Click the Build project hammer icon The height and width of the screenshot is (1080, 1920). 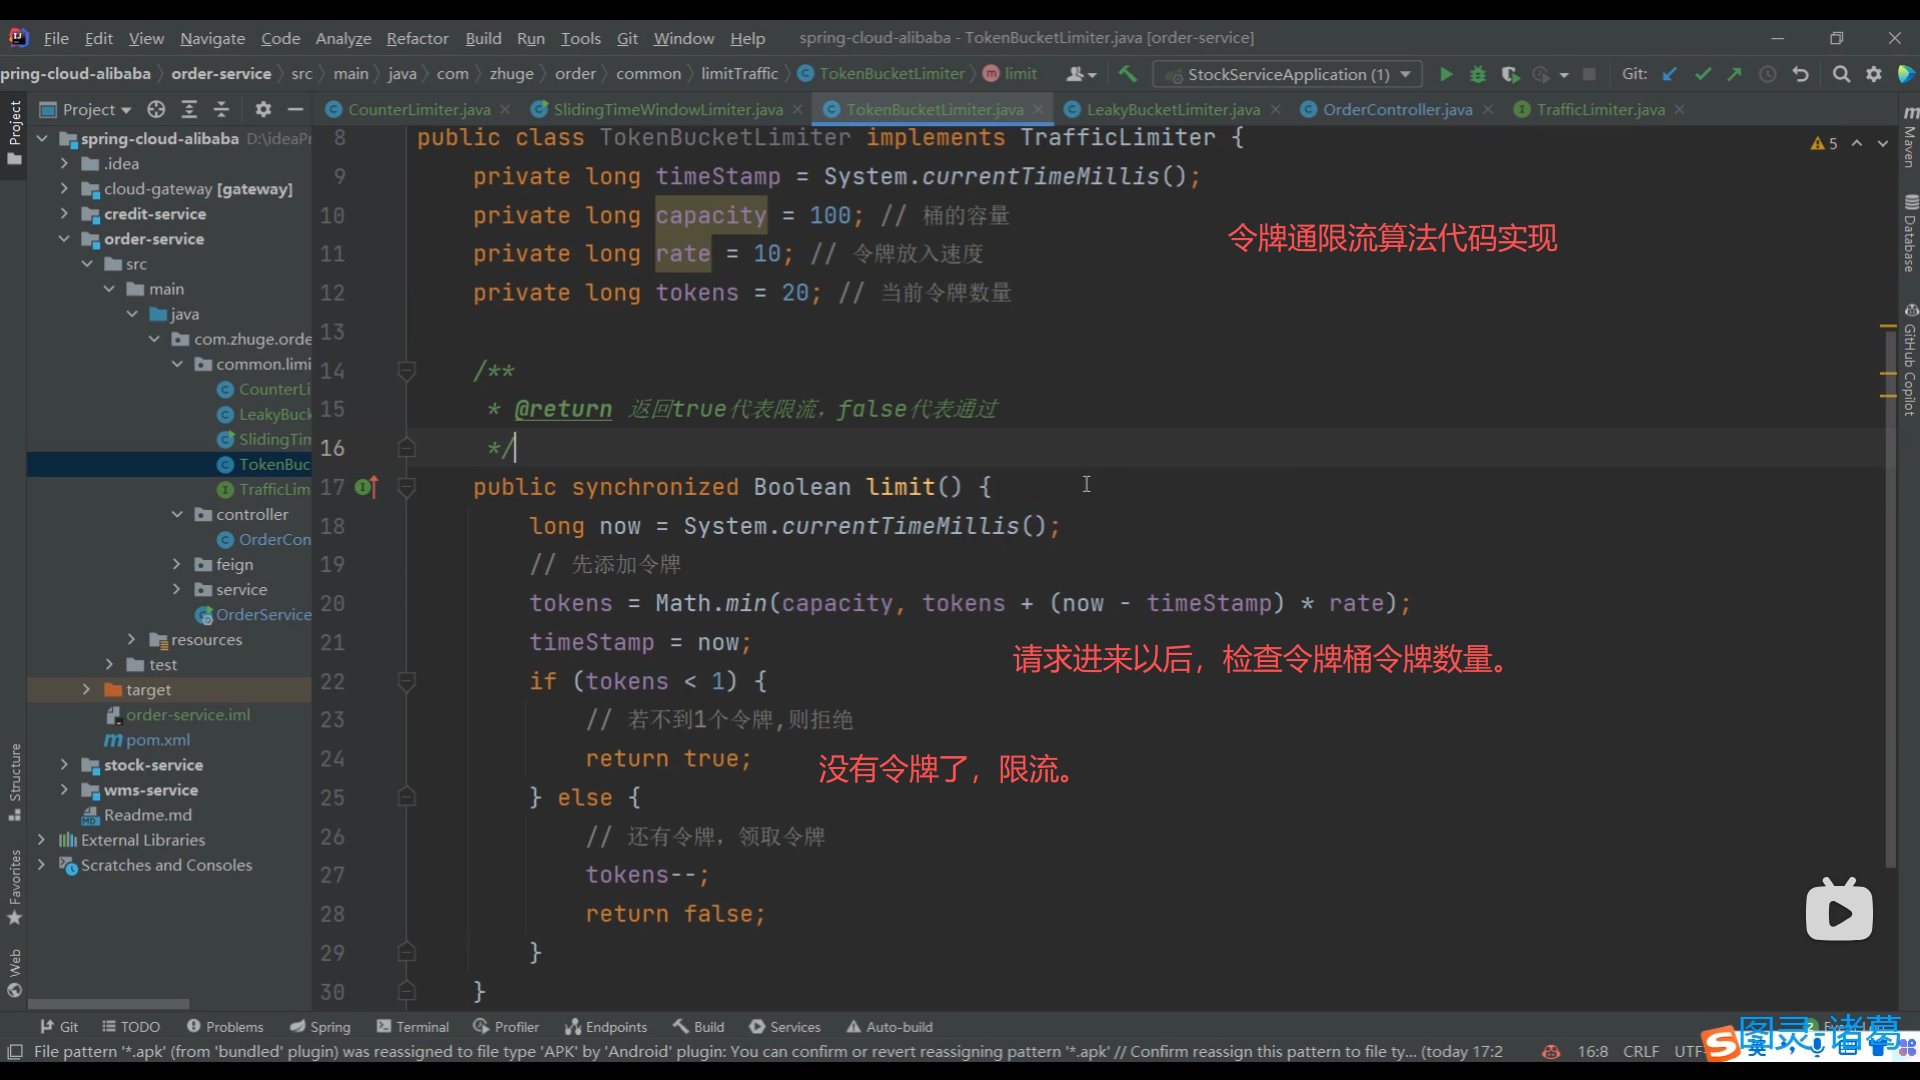pos(1128,74)
